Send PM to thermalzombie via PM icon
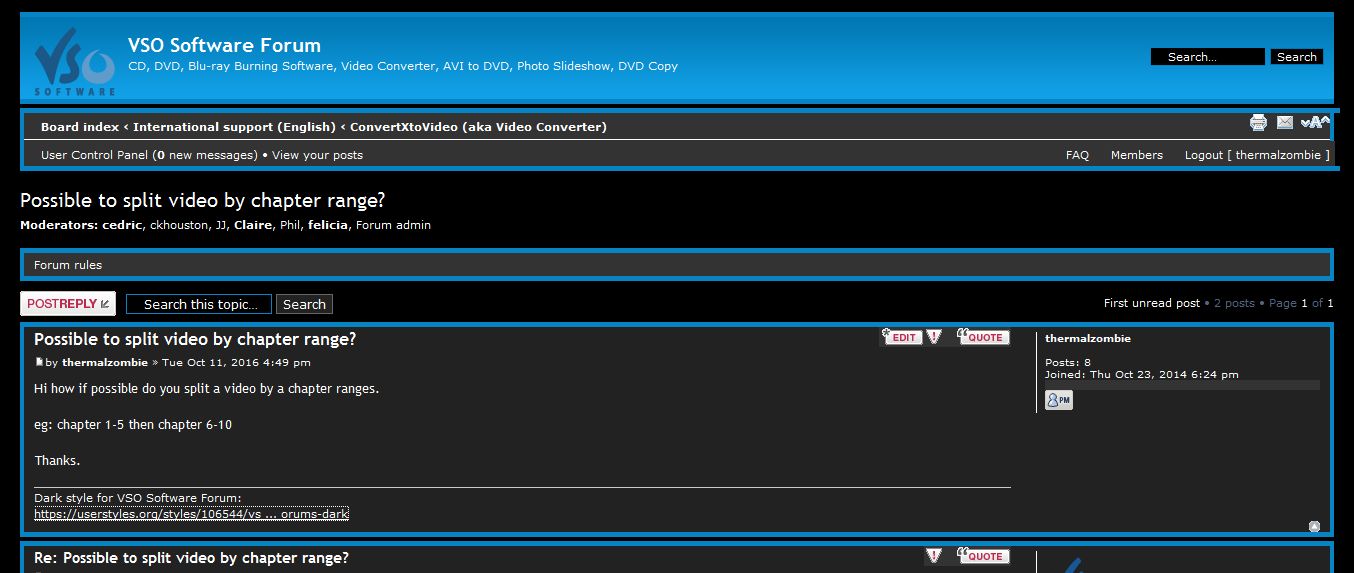1354x573 pixels. point(1058,400)
